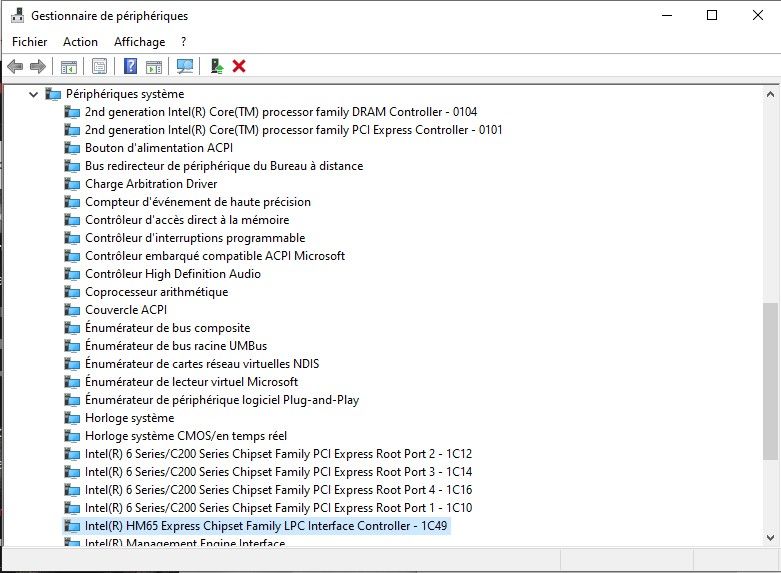Open the ? help menu
The width and height of the screenshot is (781, 573).
(x=184, y=42)
